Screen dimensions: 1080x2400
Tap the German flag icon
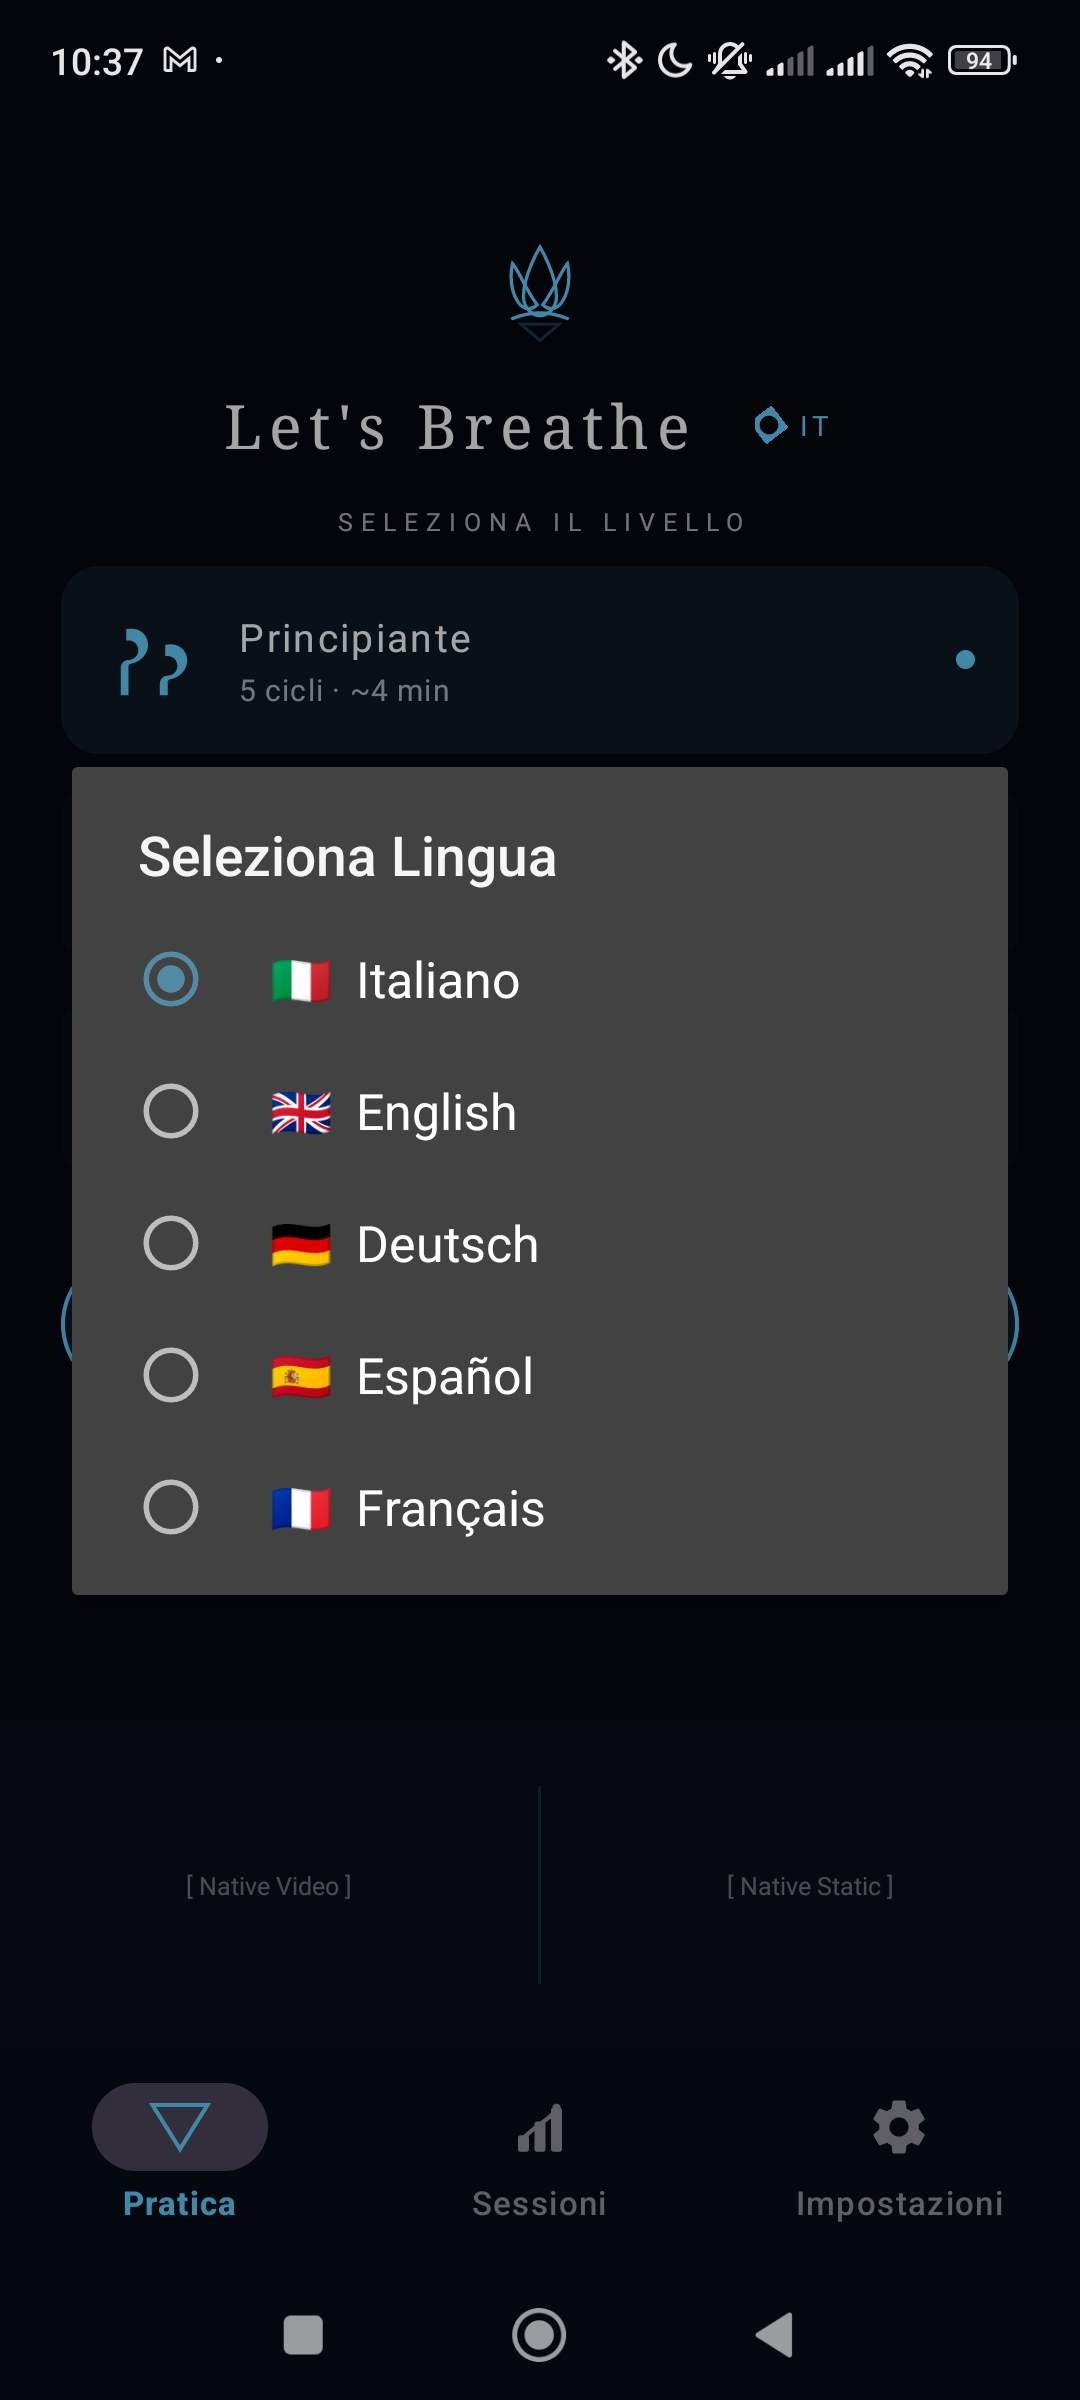point(301,1244)
